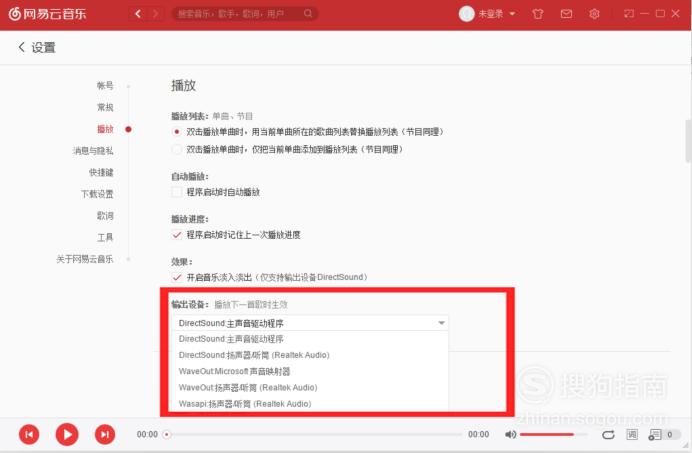Enable 程序启动时自动播放 checkbox
Screen dimensions: 692x453
177,192
